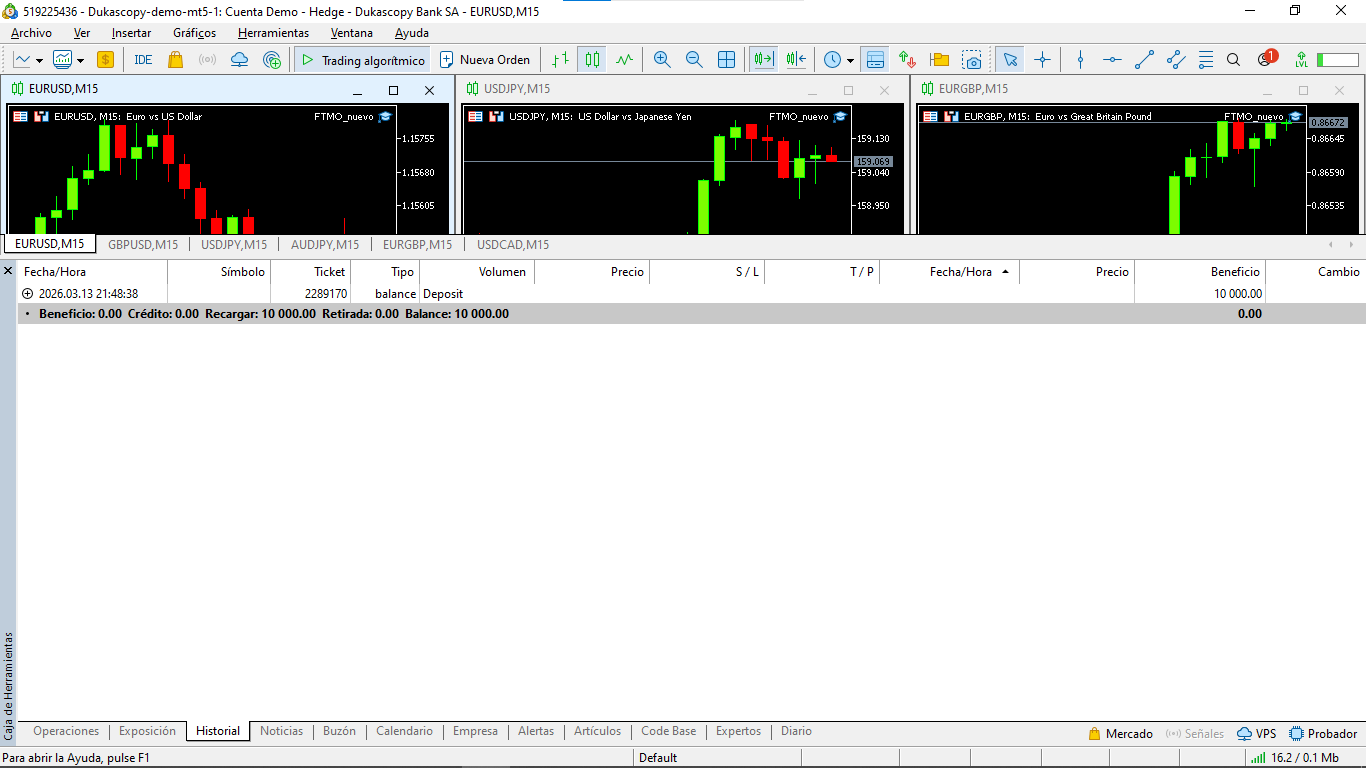
Task: Click the green level progress bar
Action: pos(1337,60)
